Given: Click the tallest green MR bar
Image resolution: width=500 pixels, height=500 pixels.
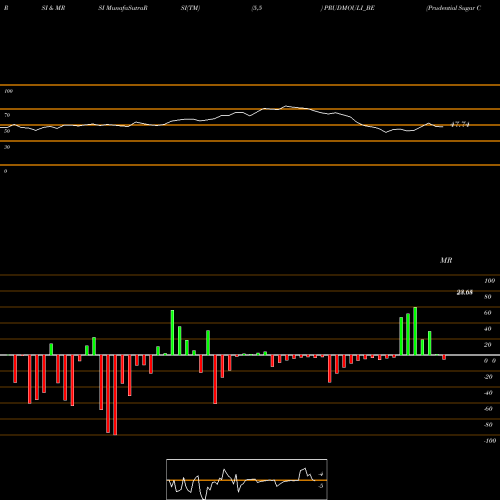Looking at the screenshot, I should coord(415,331).
